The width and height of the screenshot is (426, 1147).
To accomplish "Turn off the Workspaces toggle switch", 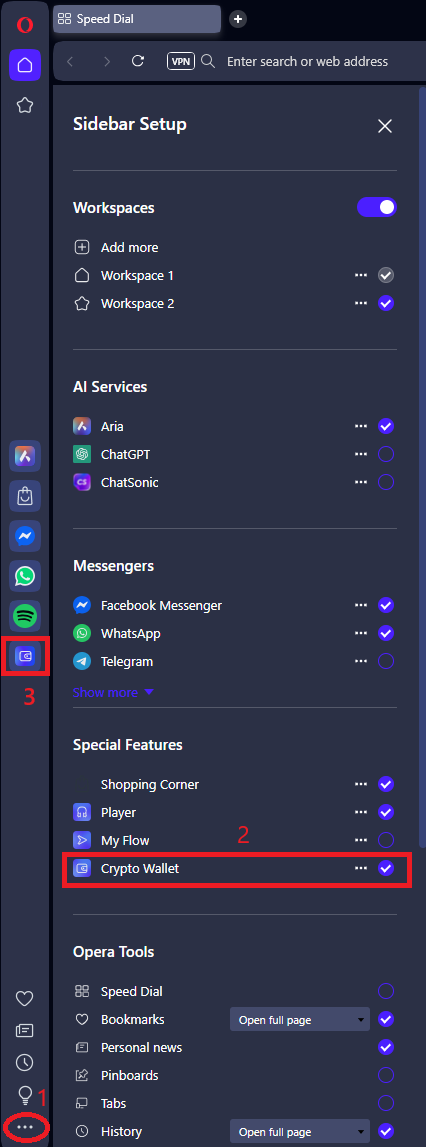I will (376, 208).
